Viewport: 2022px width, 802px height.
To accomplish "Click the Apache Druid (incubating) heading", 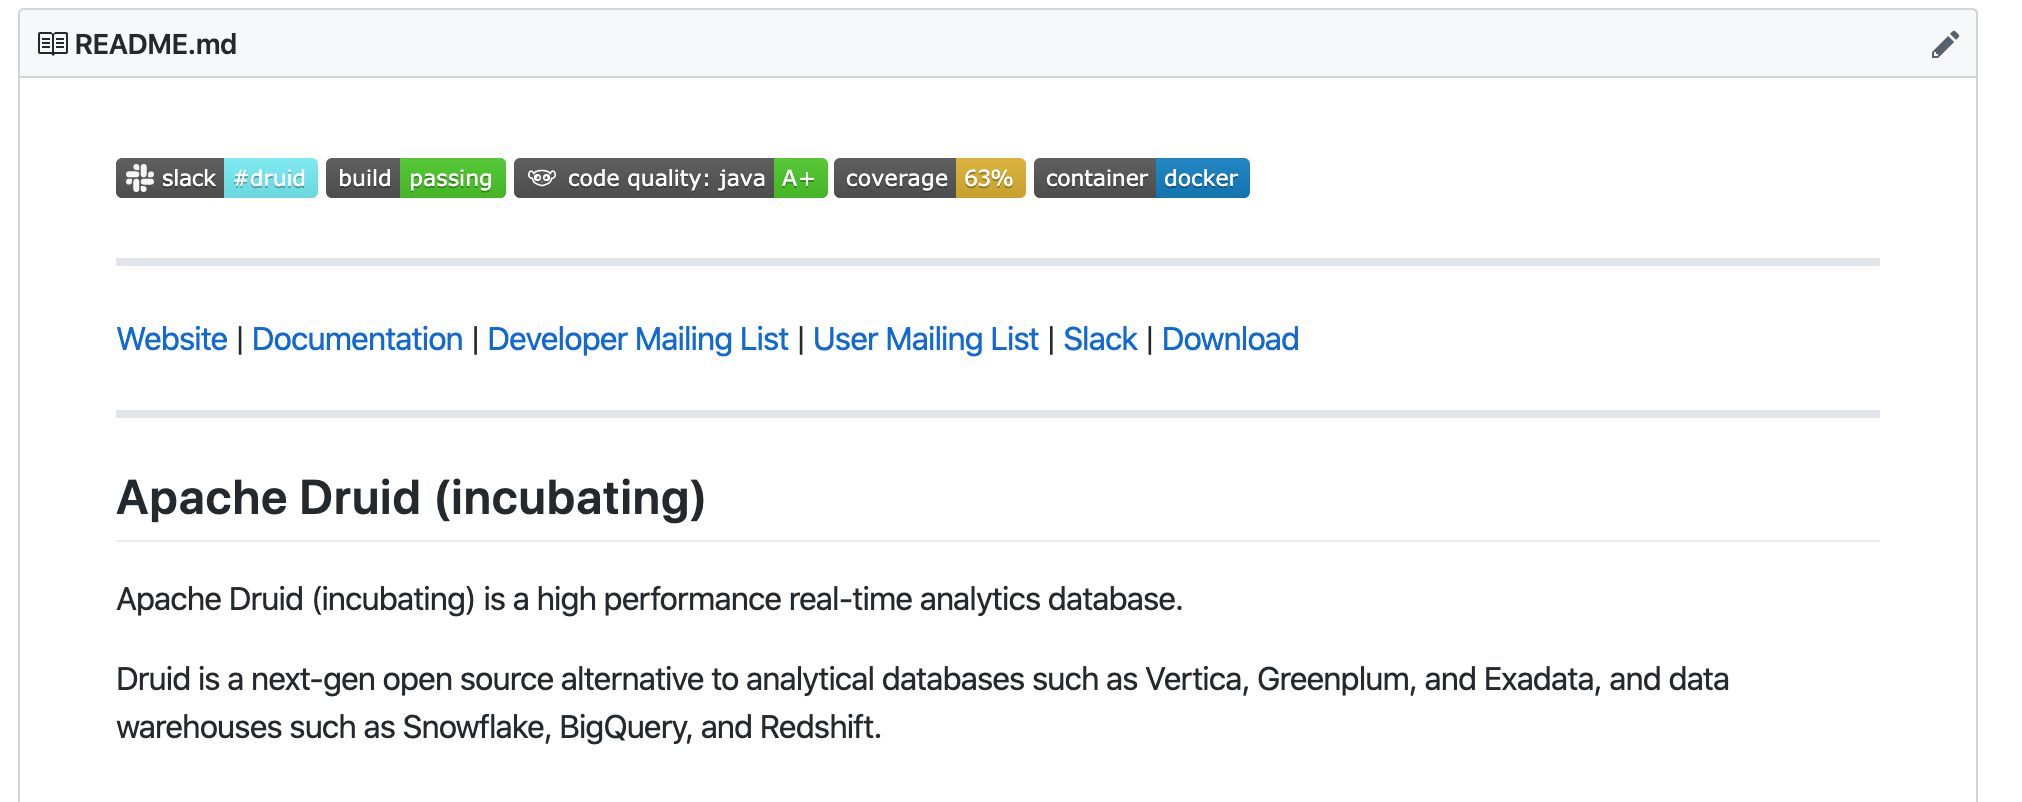I will click(411, 497).
